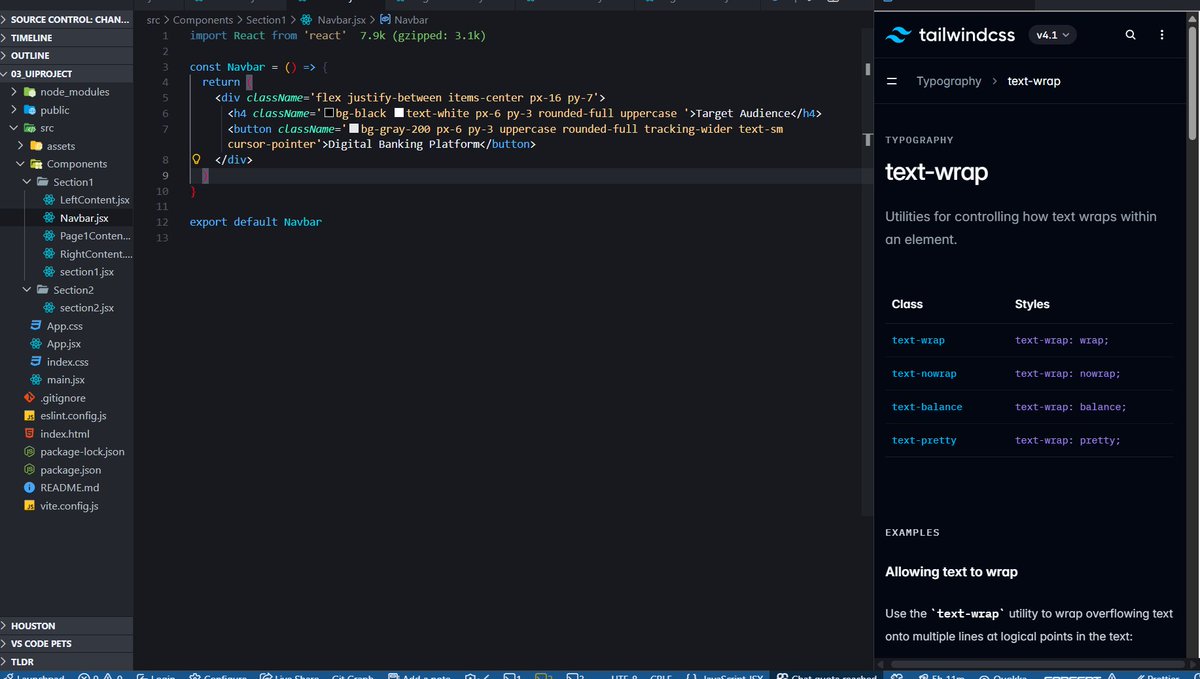The image size is (1200, 679).
Task: Open the docs sidebar hamburger menu
Action: 893,81
